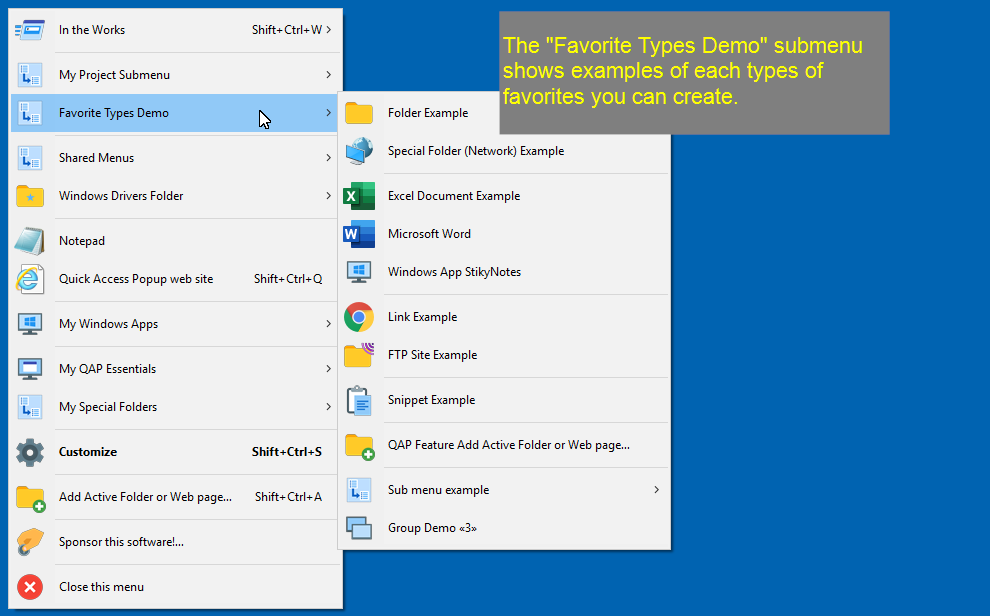Click the Chrome icon for Link Example
This screenshot has width=990, height=616.
(x=359, y=317)
